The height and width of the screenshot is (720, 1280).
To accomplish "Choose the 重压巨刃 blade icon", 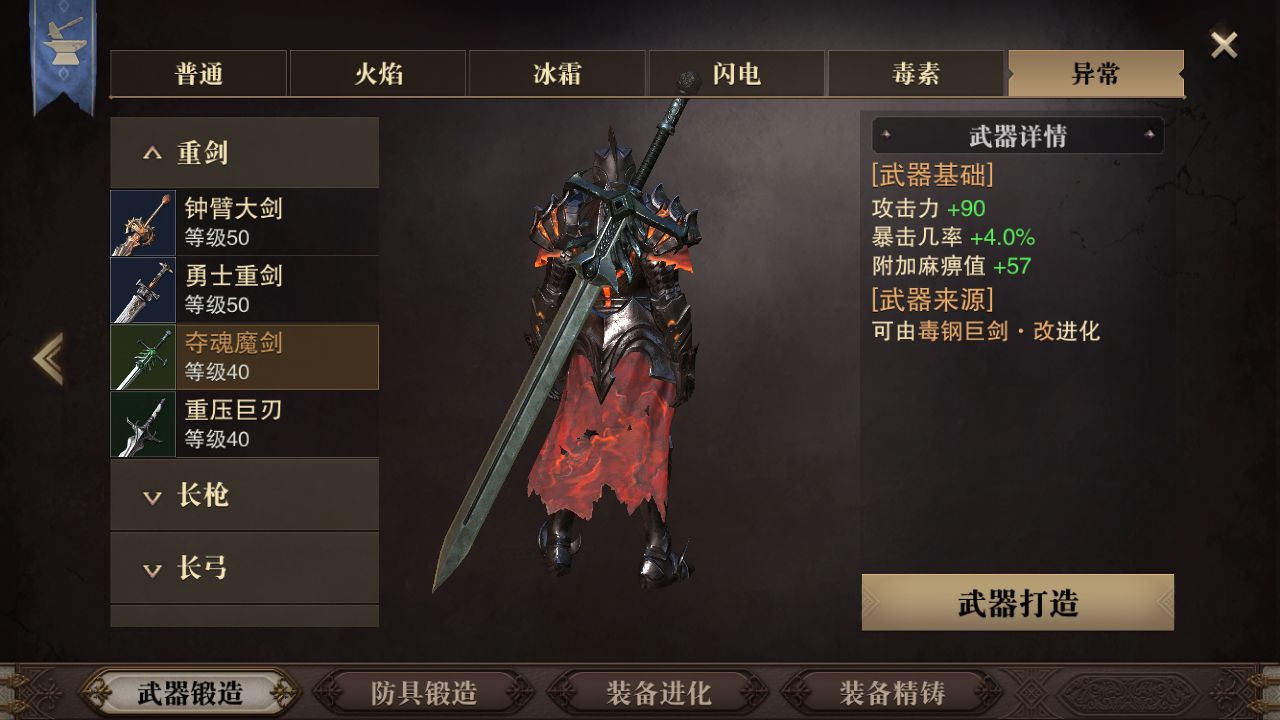I will 143,424.
